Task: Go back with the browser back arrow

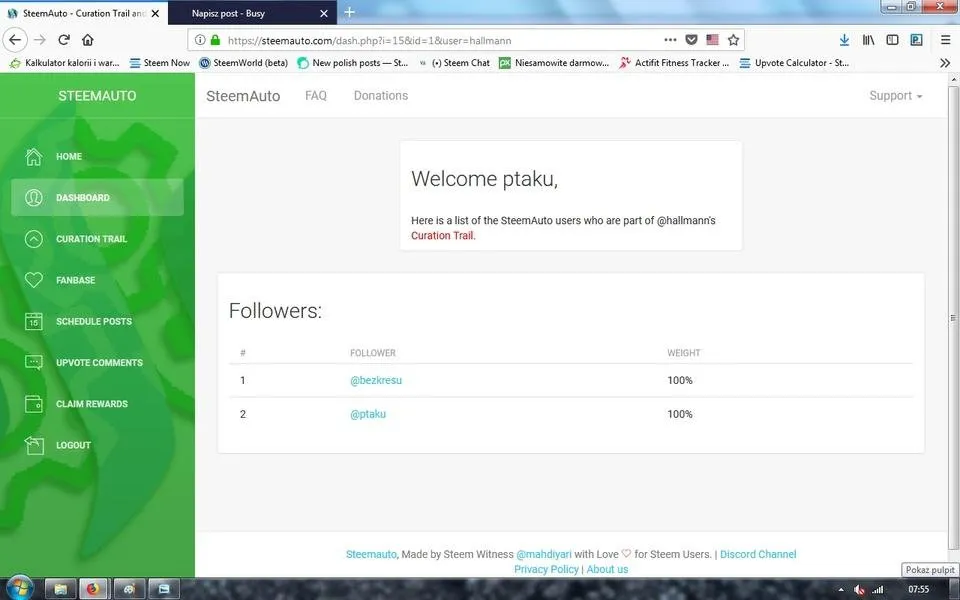Action: [x=15, y=40]
